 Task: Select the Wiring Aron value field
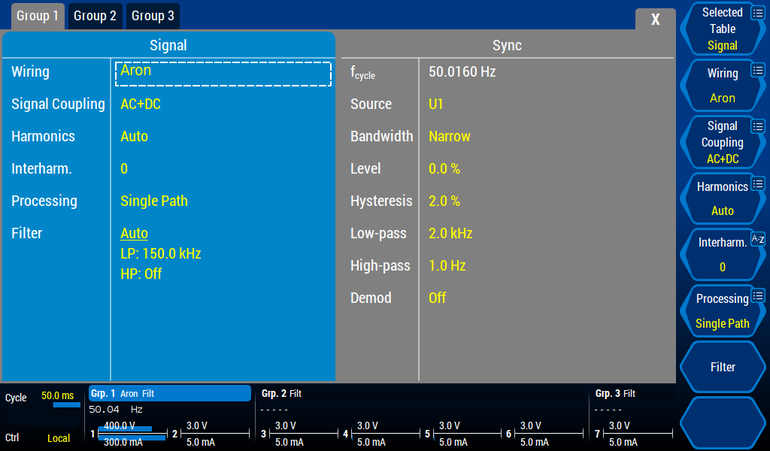click(x=223, y=74)
